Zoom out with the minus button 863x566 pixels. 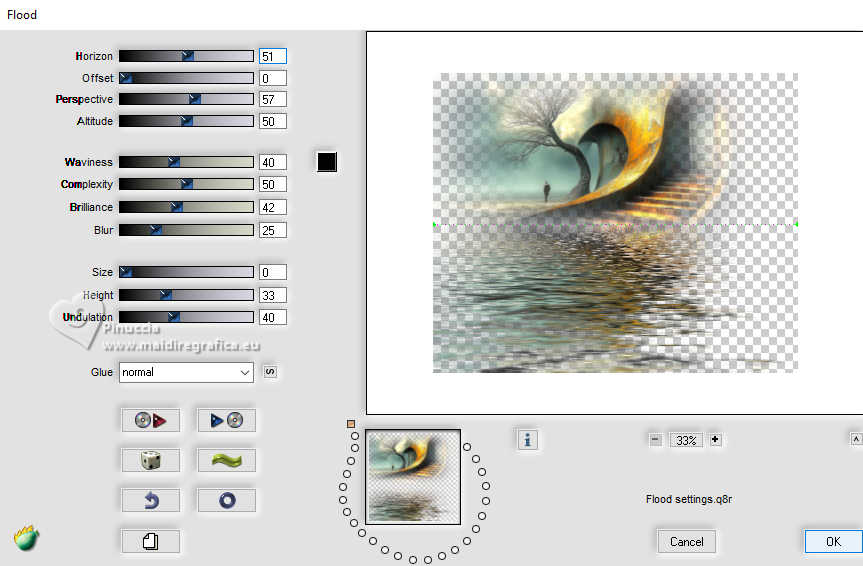655,439
